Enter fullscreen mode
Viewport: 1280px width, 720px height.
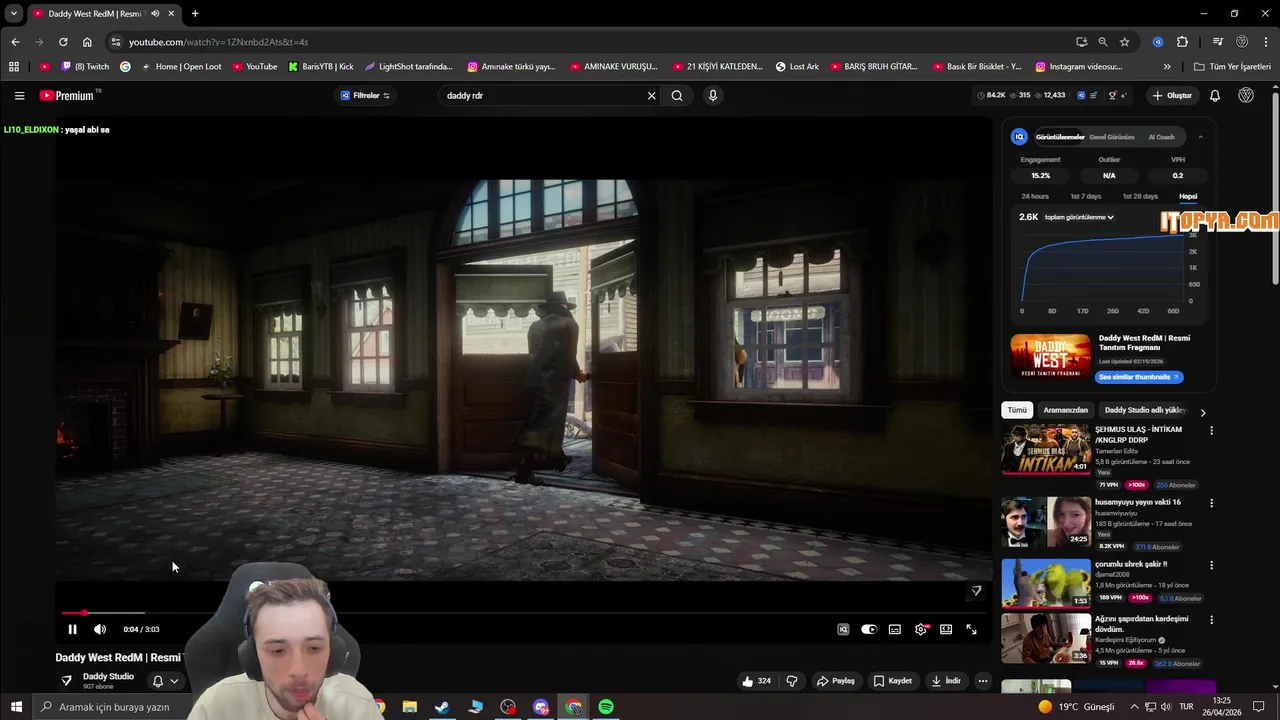[x=971, y=629]
